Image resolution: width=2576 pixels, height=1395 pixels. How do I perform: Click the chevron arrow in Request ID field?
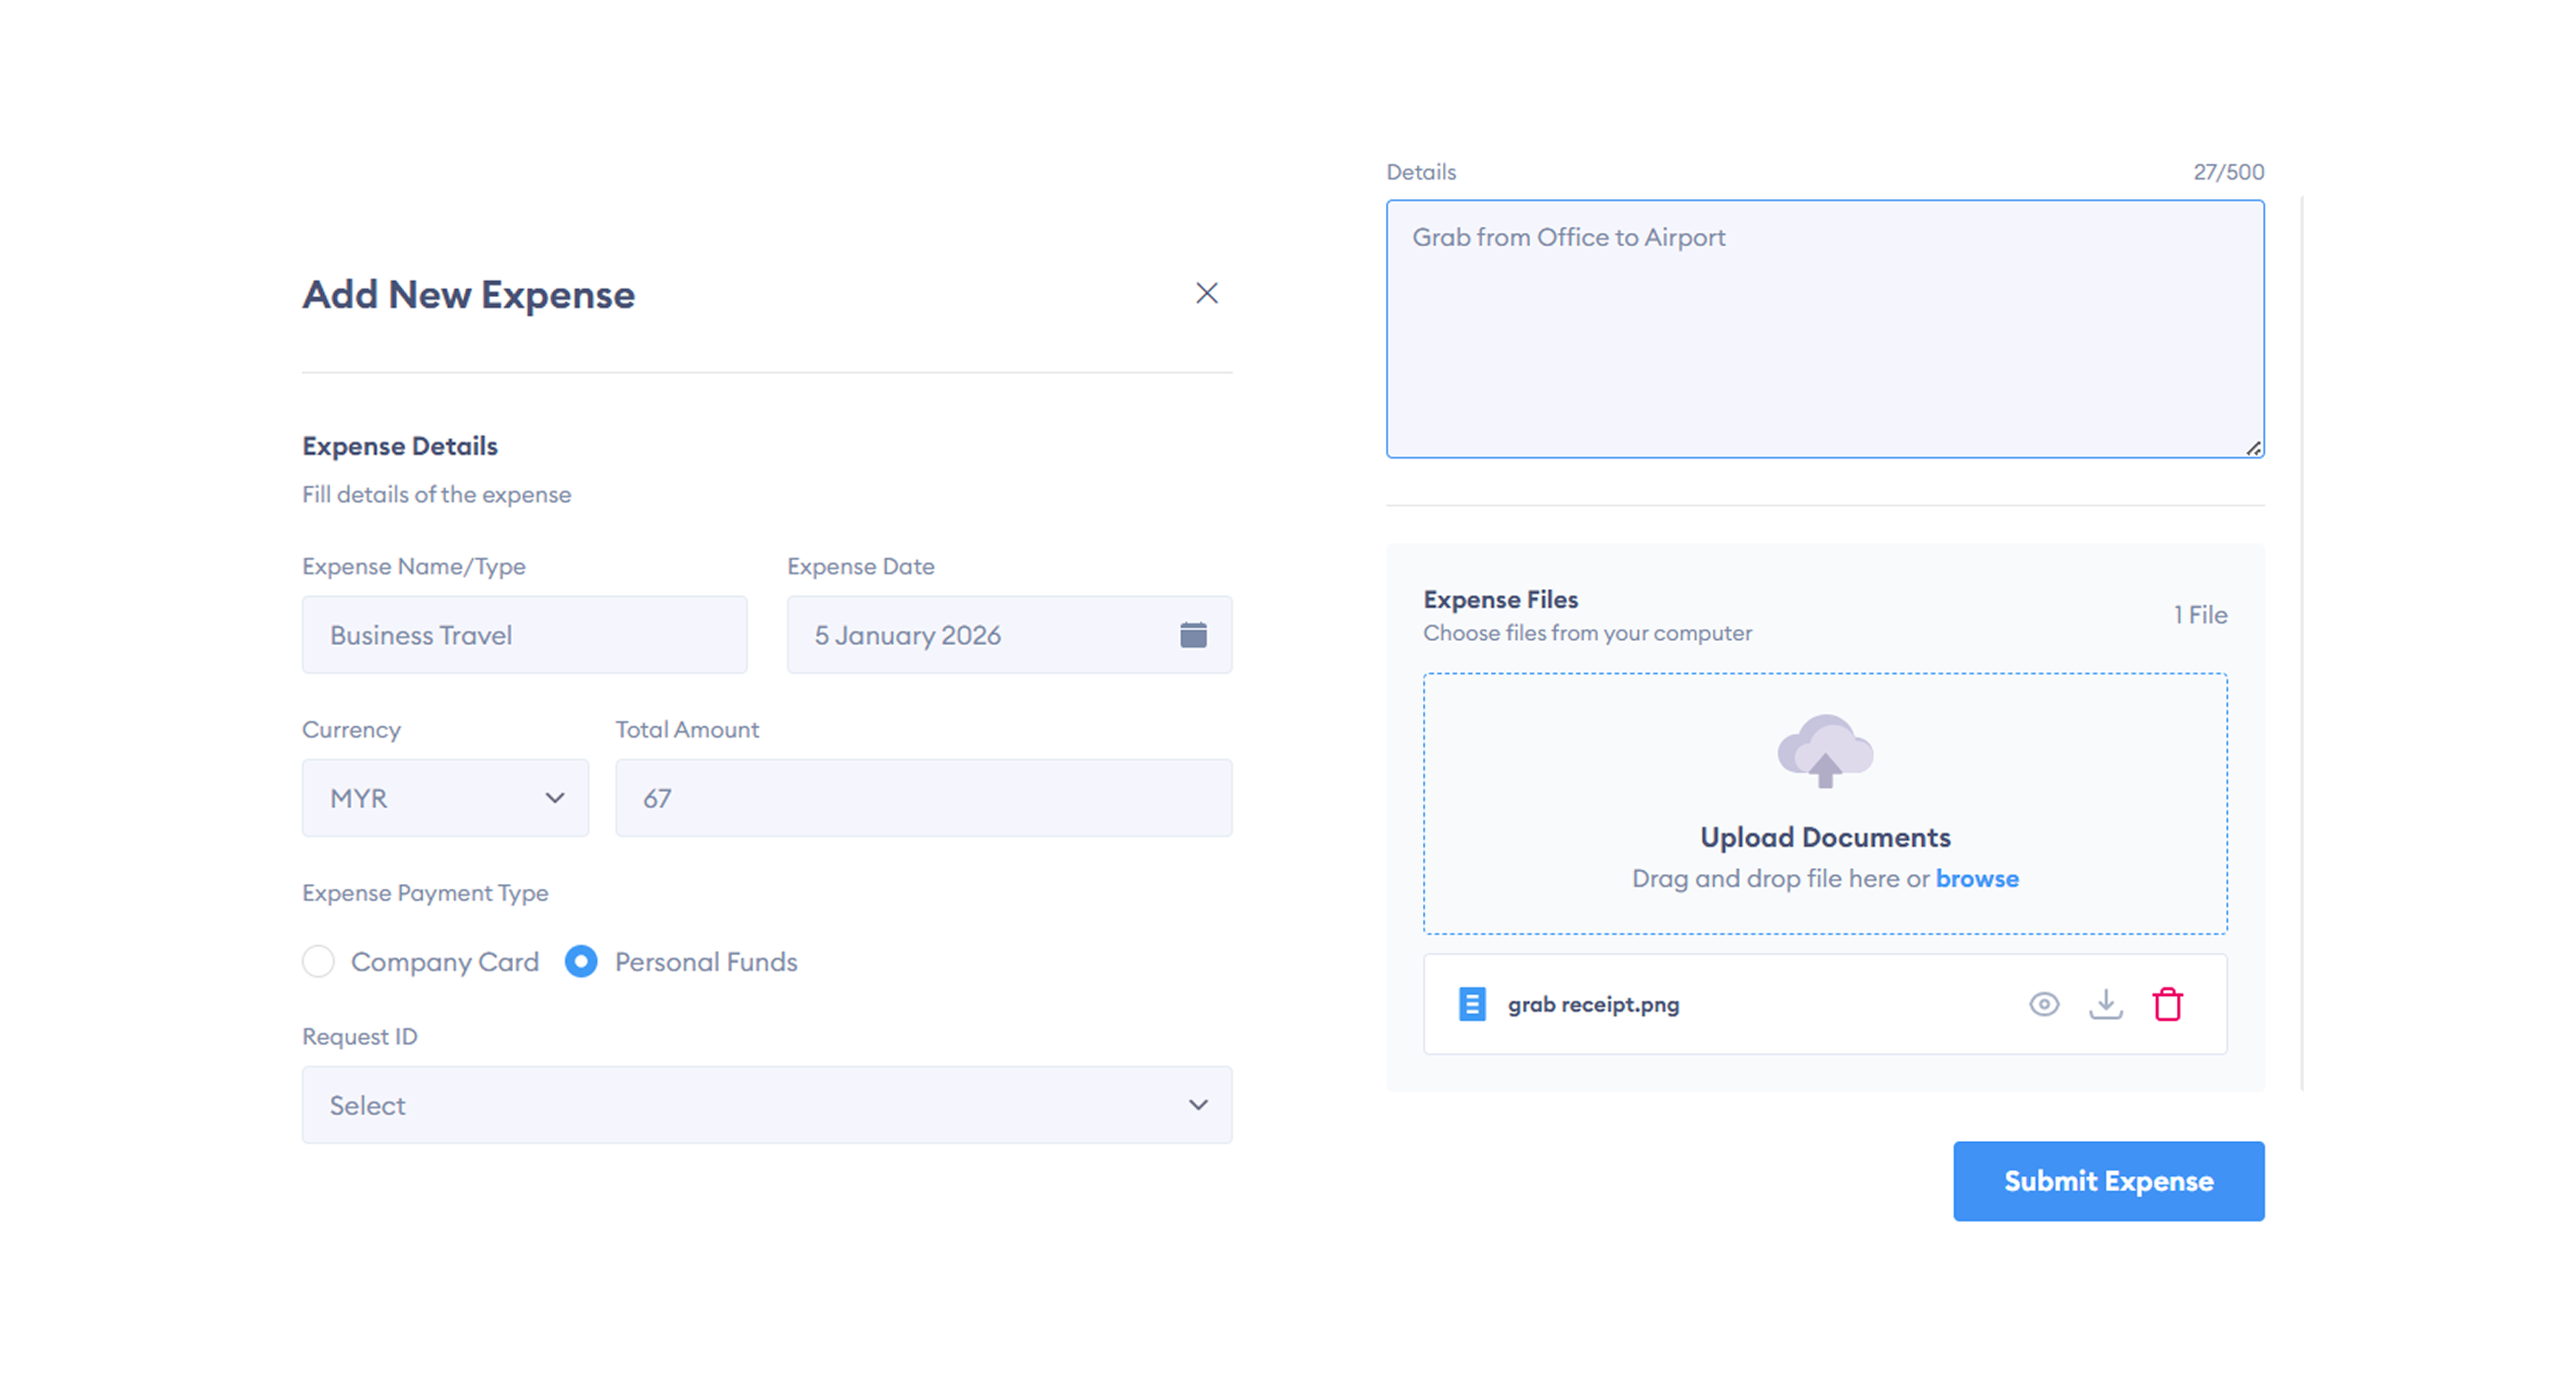point(1198,1105)
